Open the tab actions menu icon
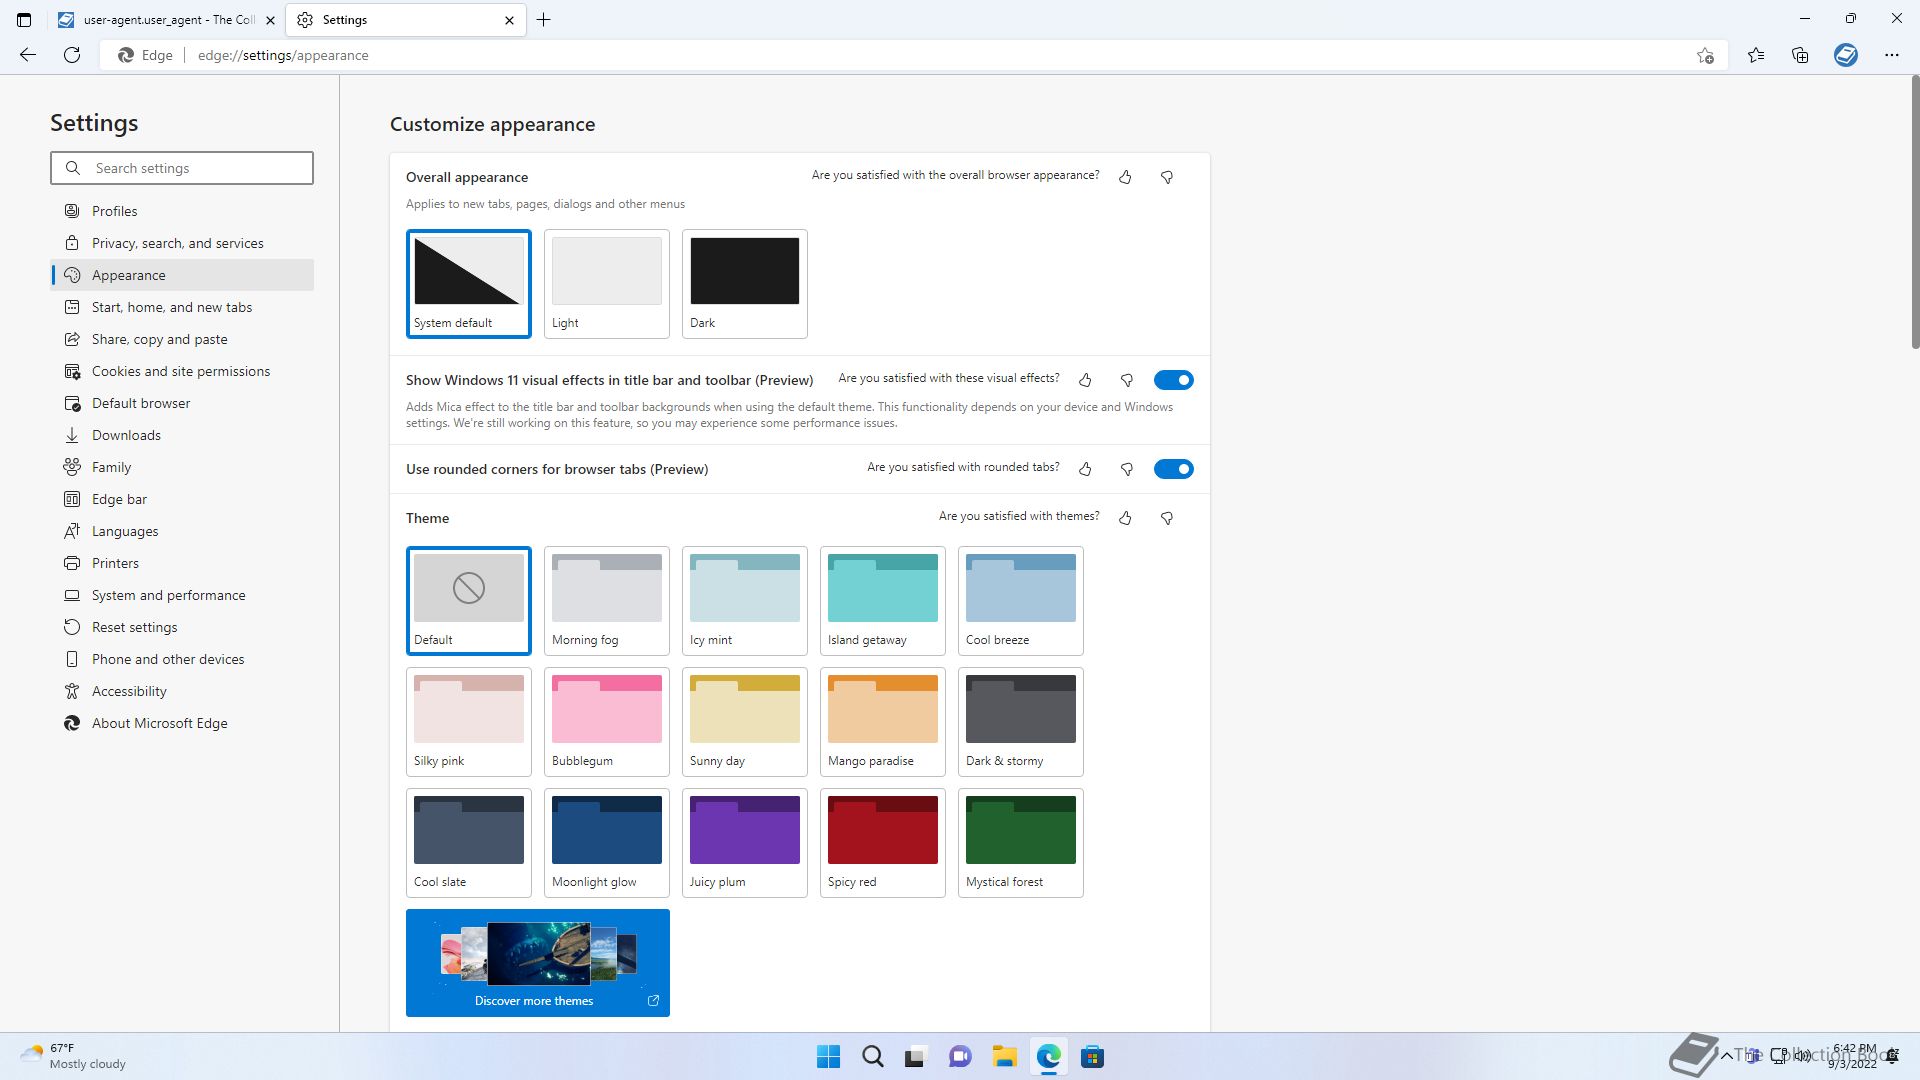Image resolution: width=1920 pixels, height=1080 pixels. [24, 20]
